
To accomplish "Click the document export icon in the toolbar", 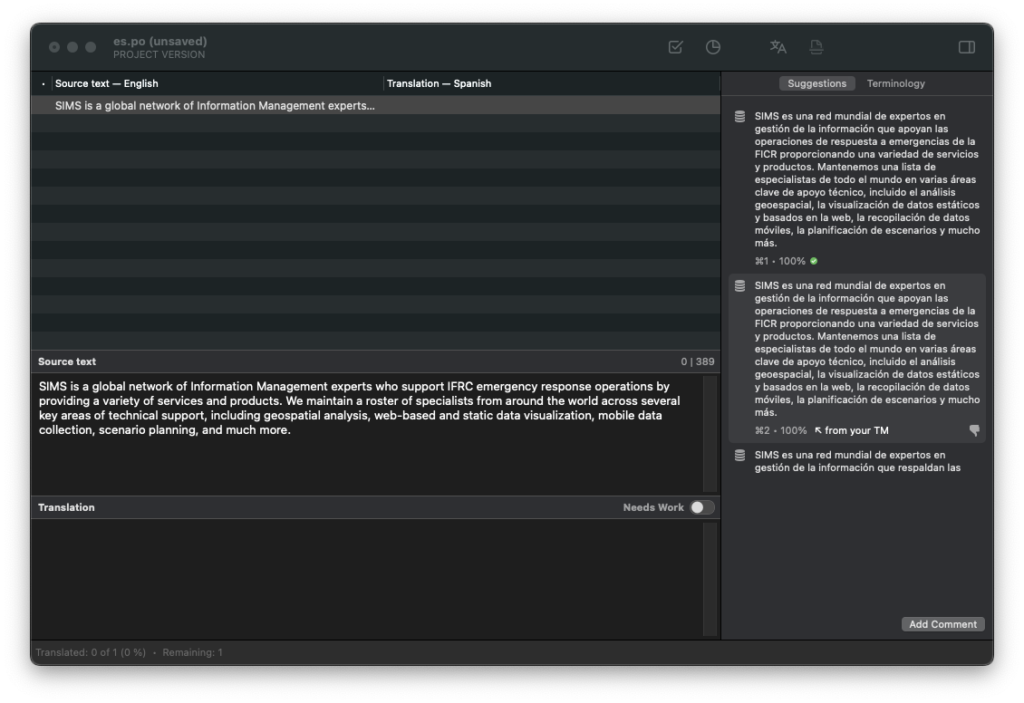I will click(x=814, y=47).
